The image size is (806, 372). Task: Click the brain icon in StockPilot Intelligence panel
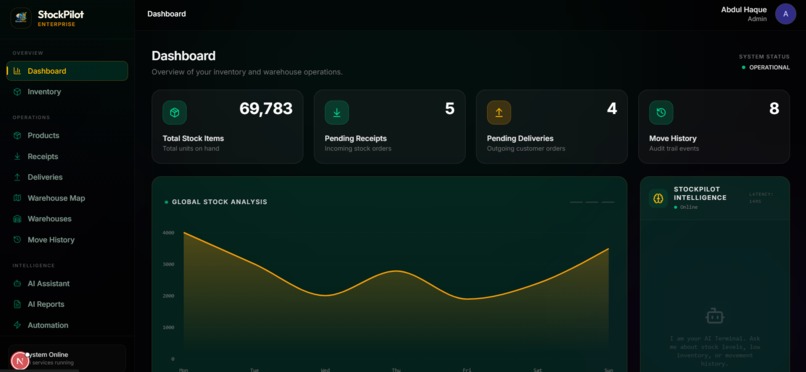[658, 198]
